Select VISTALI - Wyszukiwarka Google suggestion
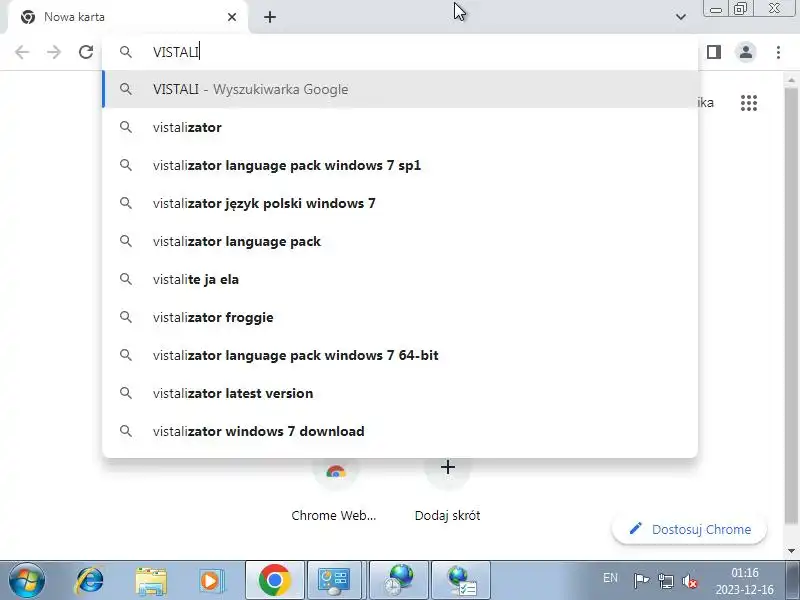This screenshot has height=600, width=800. (400, 89)
